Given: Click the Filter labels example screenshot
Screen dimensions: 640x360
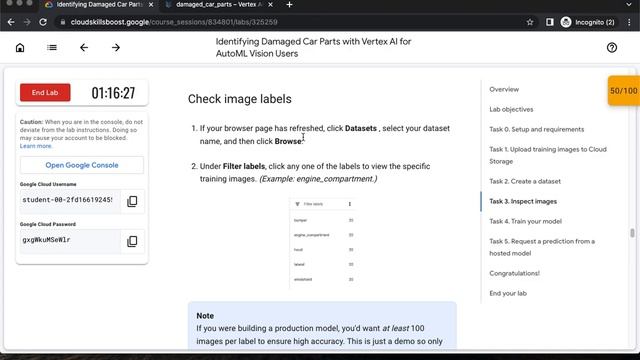Looking at the screenshot, I should pyautogui.click(x=322, y=243).
